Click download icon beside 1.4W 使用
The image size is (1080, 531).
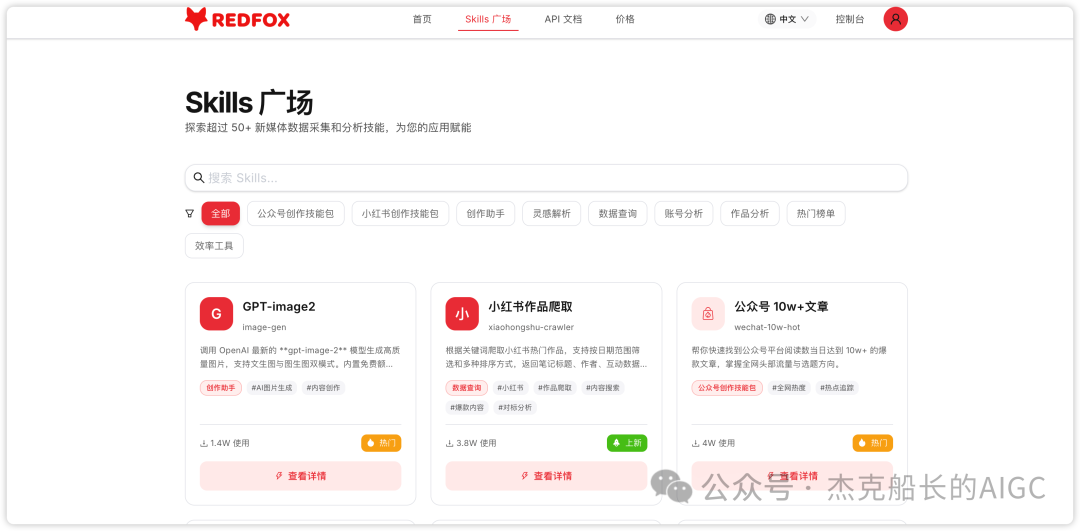point(204,444)
